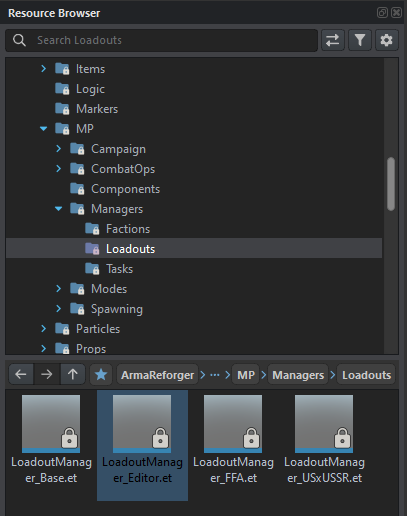
Task: Click the MP folder icon
Action: (62, 129)
